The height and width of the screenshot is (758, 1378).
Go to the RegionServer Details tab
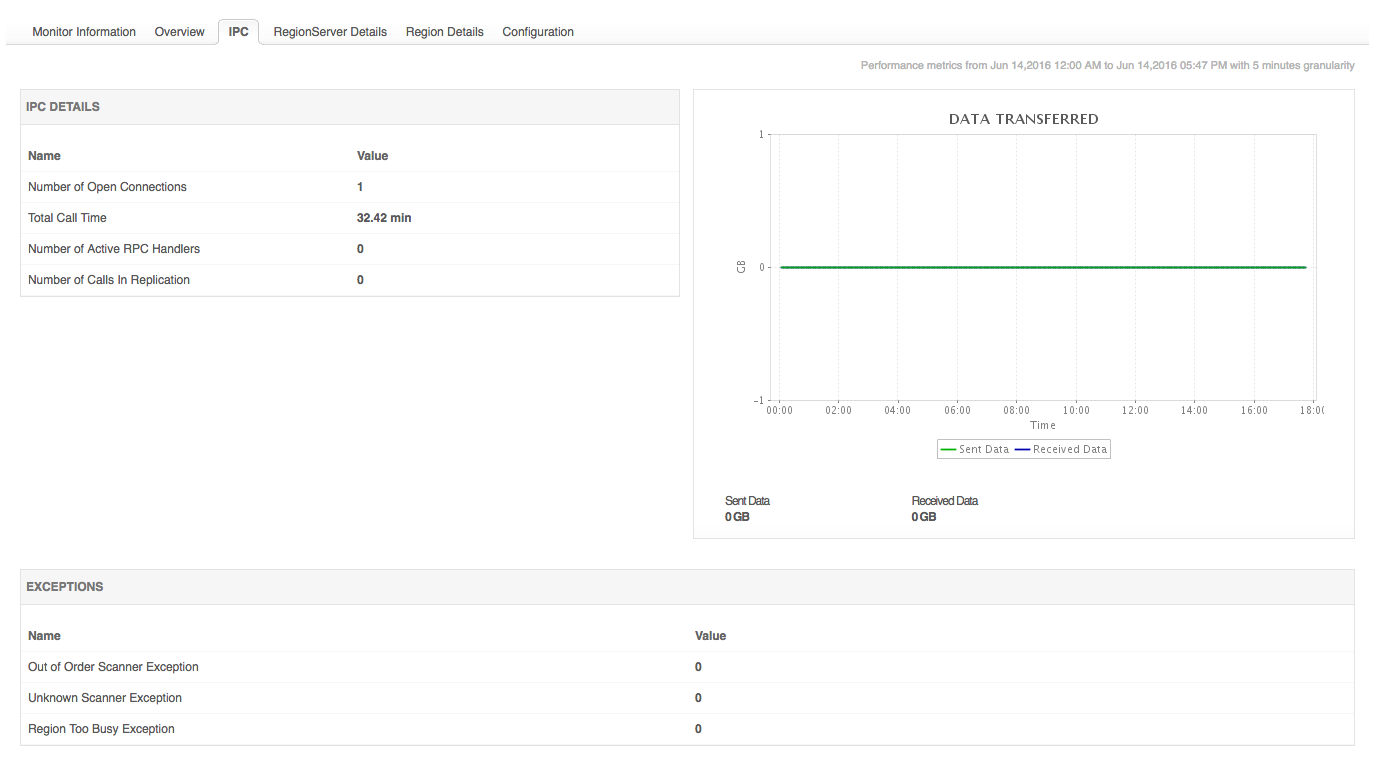point(330,32)
